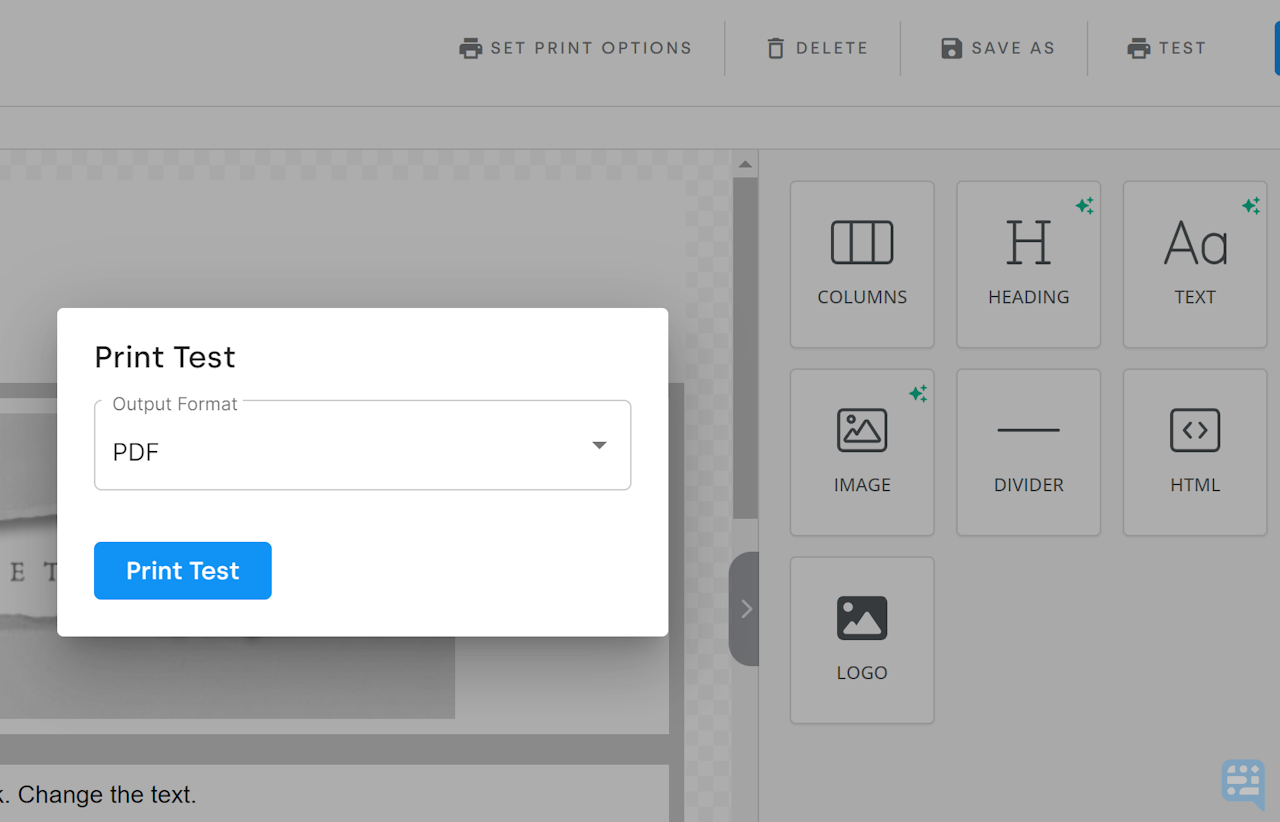
Task: Insert a Divider block
Action: [1028, 452]
